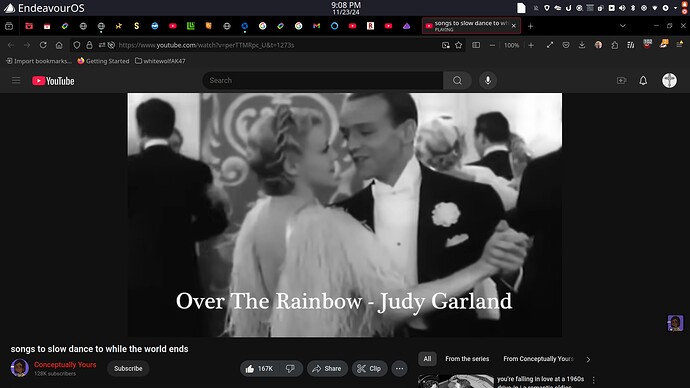Open the floating avatar icon beside the video
Image resolution: width=690 pixels, height=388 pixels.
click(x=675, y=323)
